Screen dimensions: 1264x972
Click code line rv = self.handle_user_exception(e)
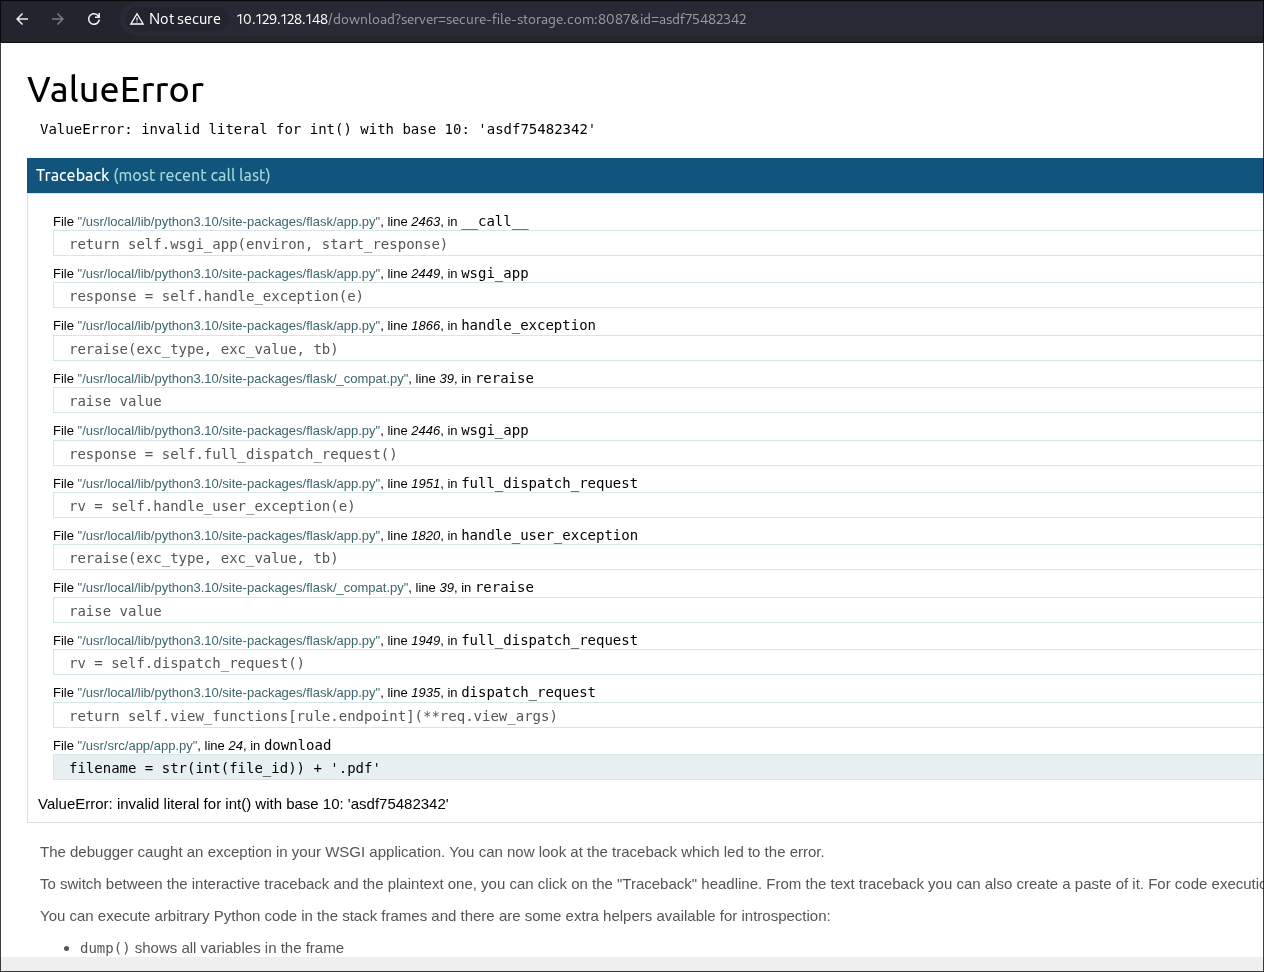(x=212, y=506)
